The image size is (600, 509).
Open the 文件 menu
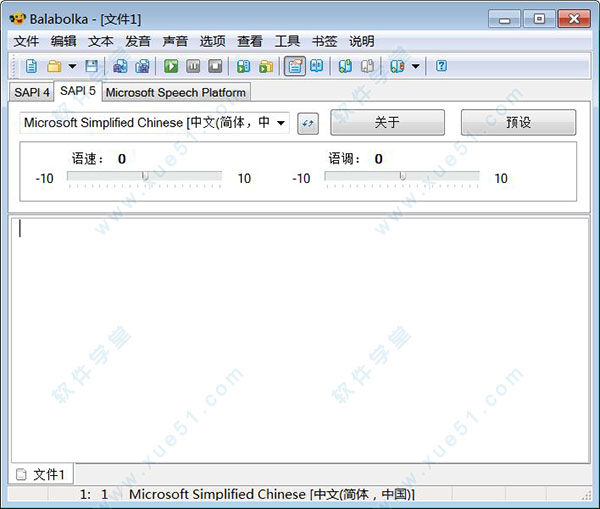pyautogui.click(x=26, y=41)
